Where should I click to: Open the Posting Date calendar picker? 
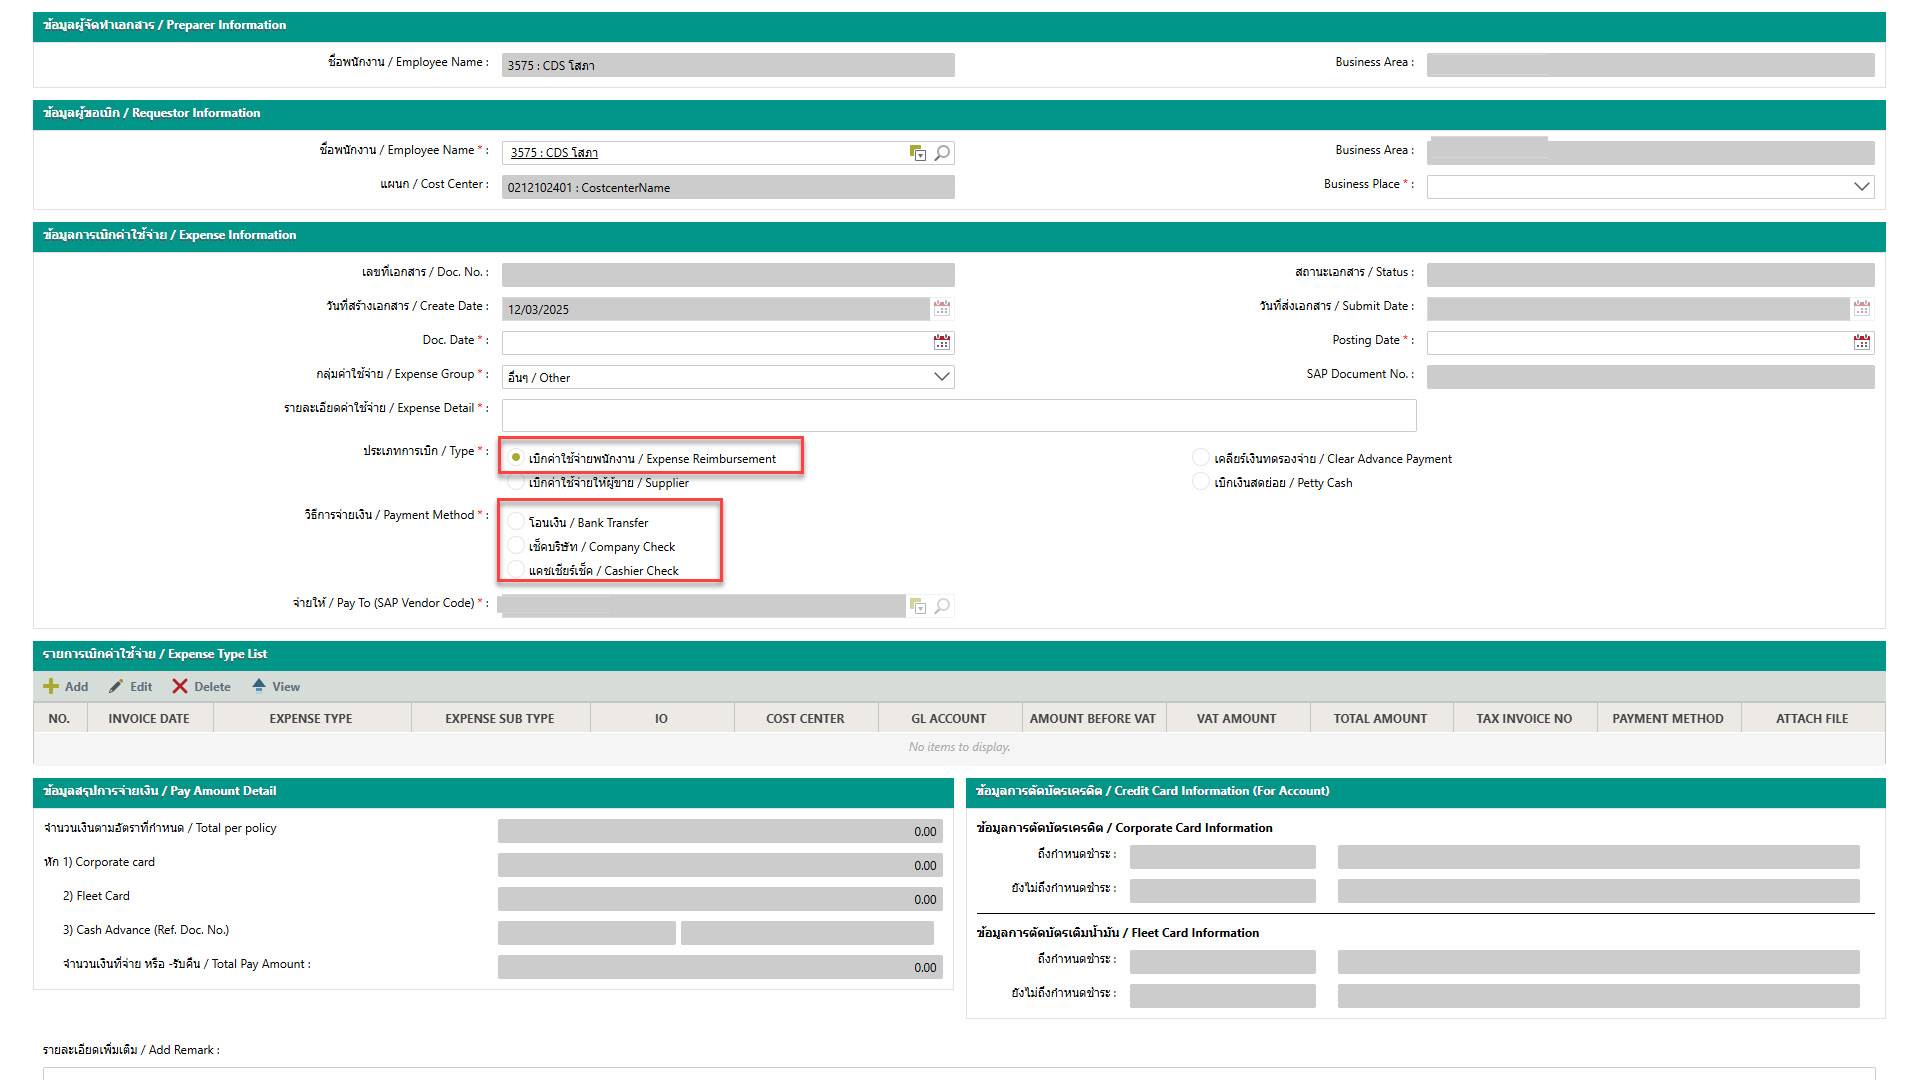point(1861,343)
